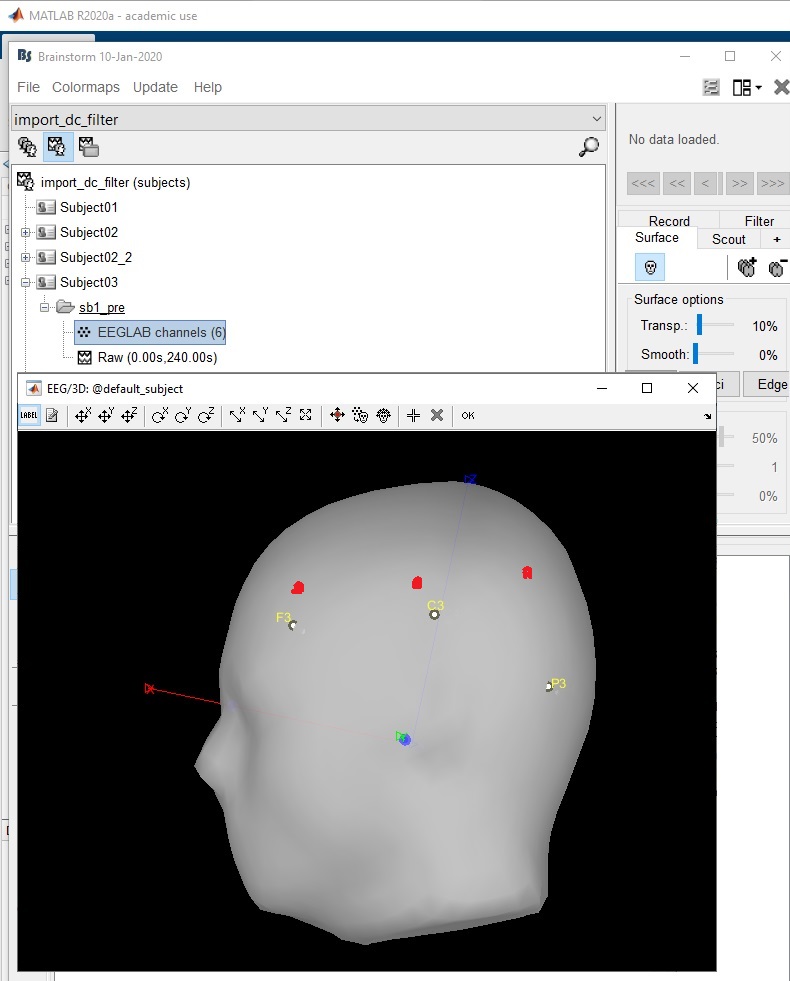Screen dimensions: 790x981
Task: Select the Translate along Z tool
Action: point(129,415)
